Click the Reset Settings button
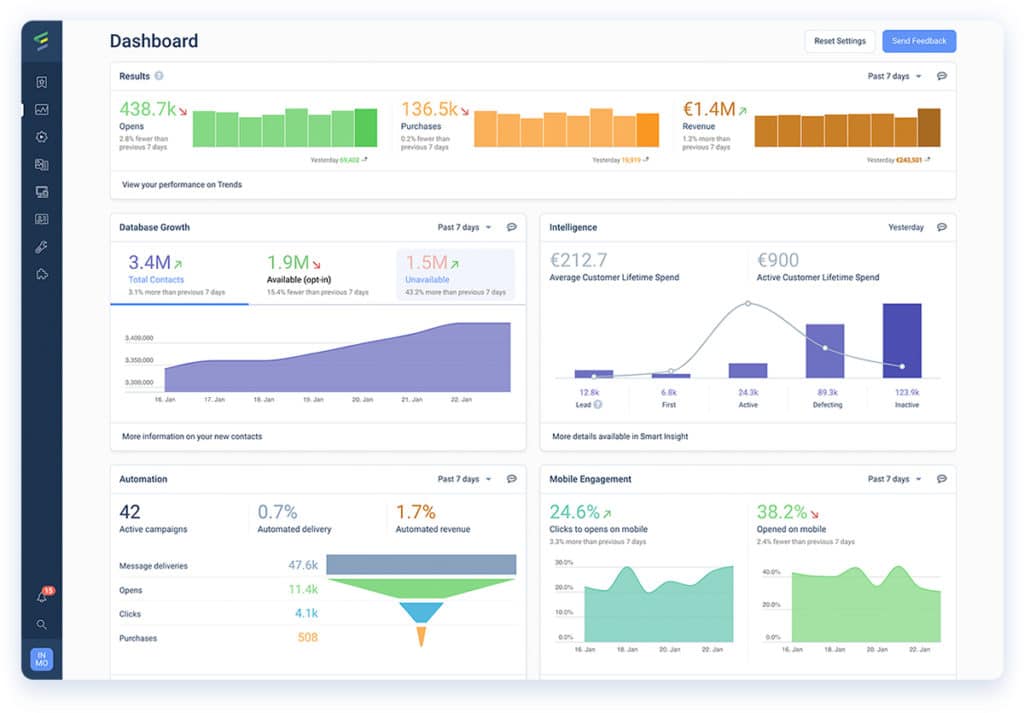Viewport: 1024px width, 713px height. (x=839, y=41)
